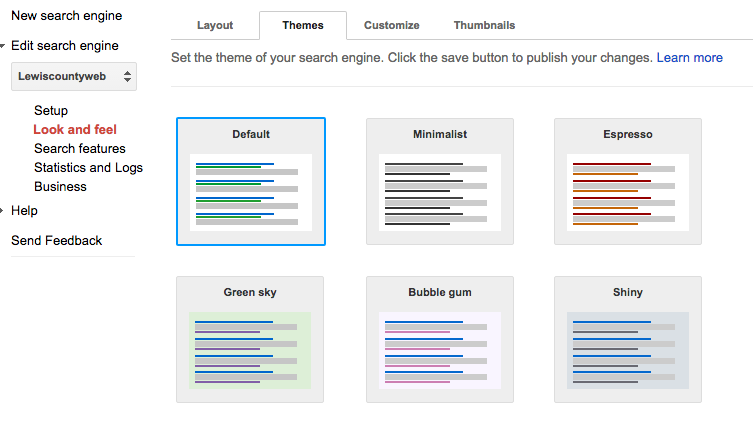This screenshot has height=425, width=753.
Task: Pick the Espresso theme card
Action: pos(628,181)
